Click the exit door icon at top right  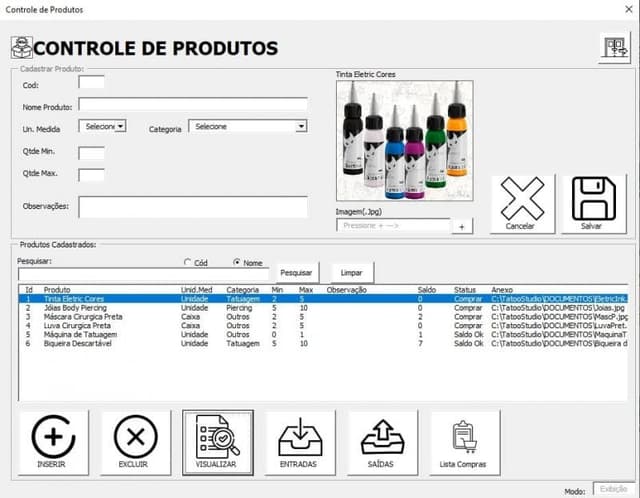click(x=615, y=48)
